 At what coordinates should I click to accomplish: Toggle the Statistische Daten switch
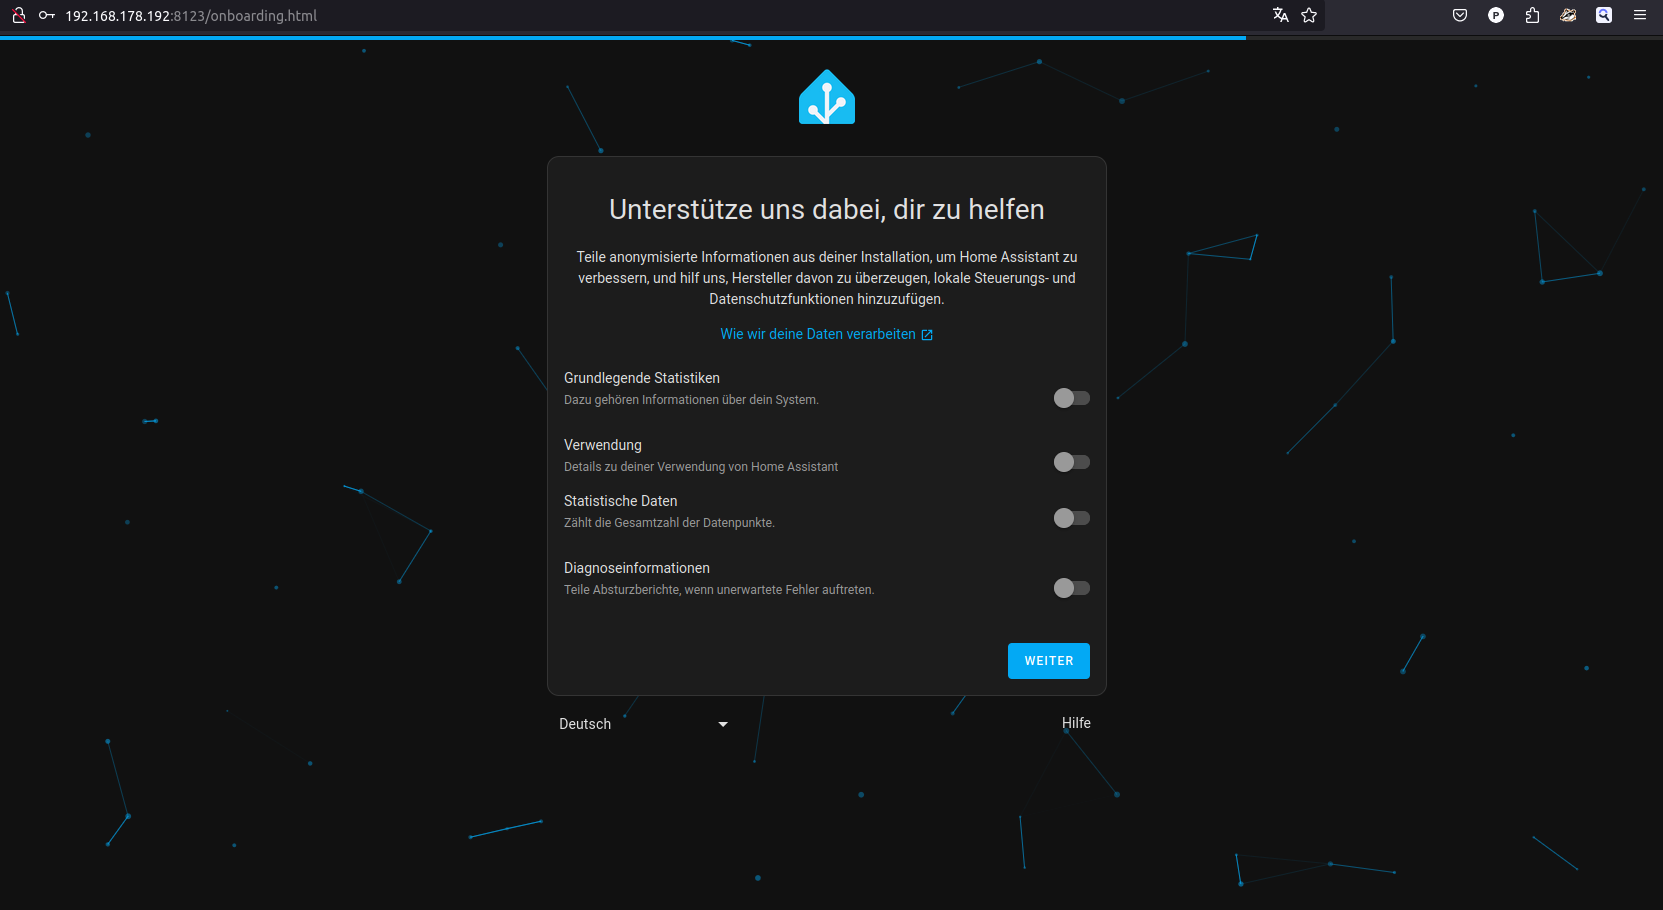(x=1071, y=518)
